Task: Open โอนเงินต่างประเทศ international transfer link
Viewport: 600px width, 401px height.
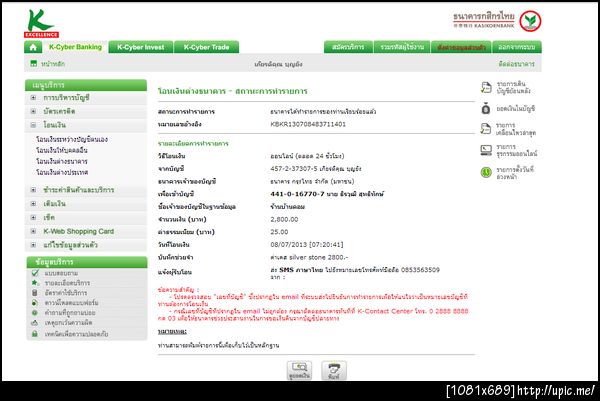Action: click(x=62, y=173)
